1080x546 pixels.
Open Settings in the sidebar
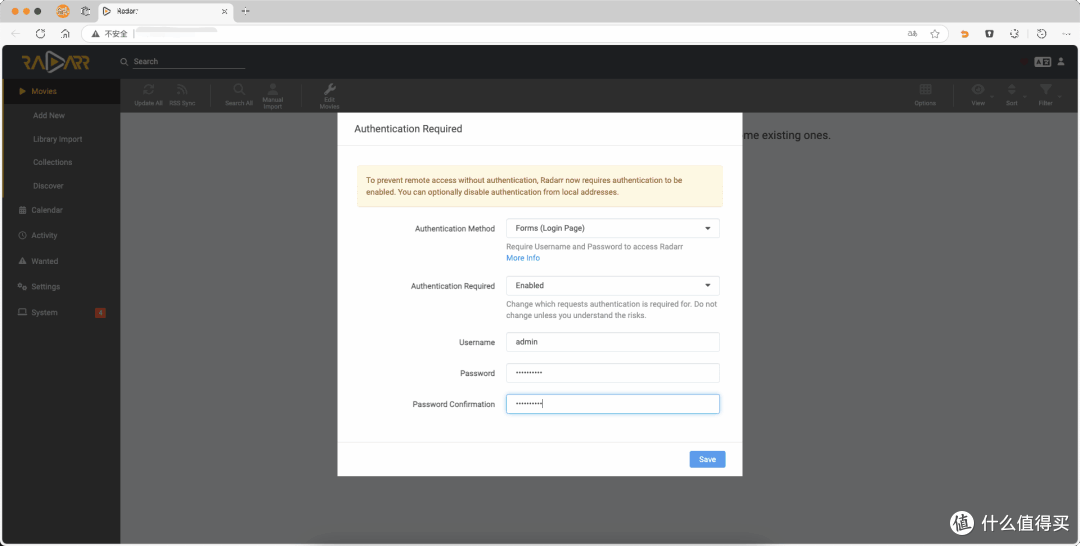click(x=45, y=286)
